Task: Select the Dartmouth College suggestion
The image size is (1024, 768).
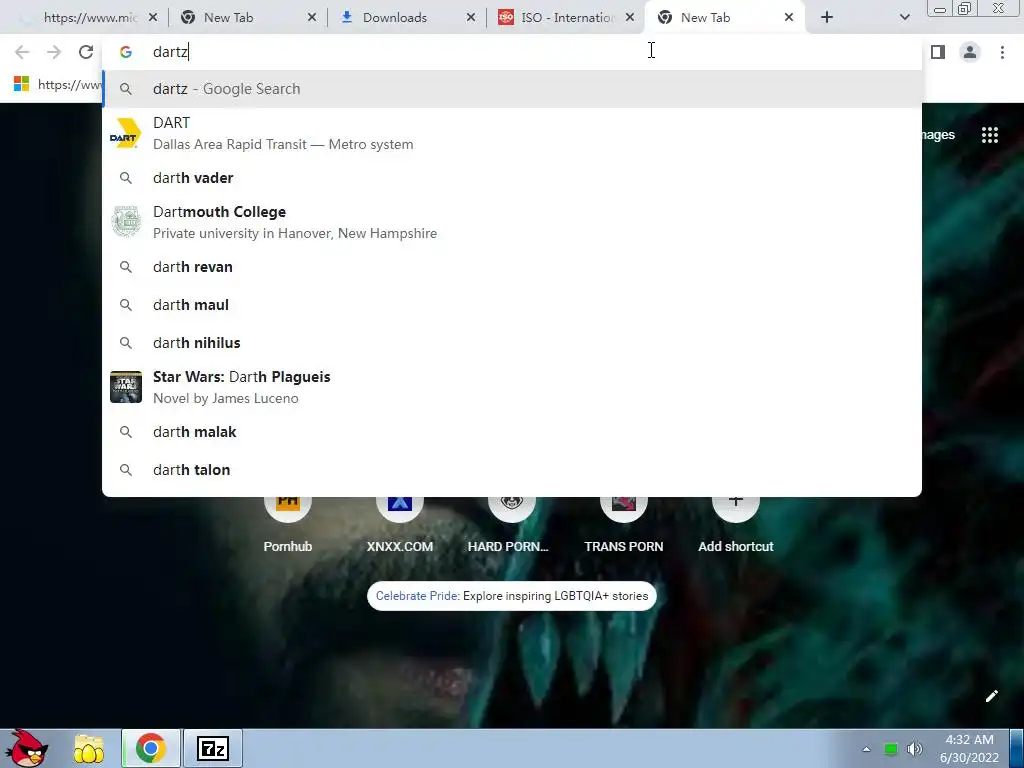Action: (x=512, y=222)
